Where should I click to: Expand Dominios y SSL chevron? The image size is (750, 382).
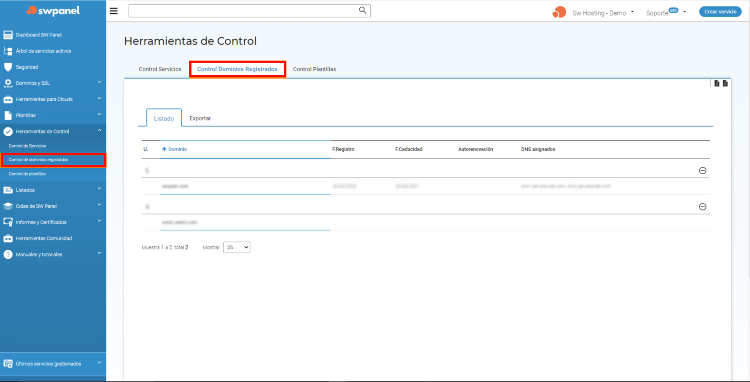pos(99,83)
